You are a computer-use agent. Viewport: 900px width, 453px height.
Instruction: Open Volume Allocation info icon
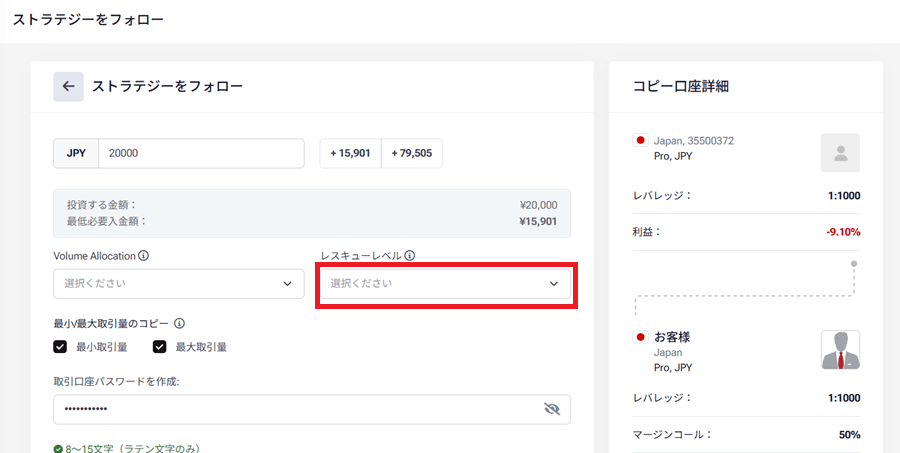[x=143, y=255]
